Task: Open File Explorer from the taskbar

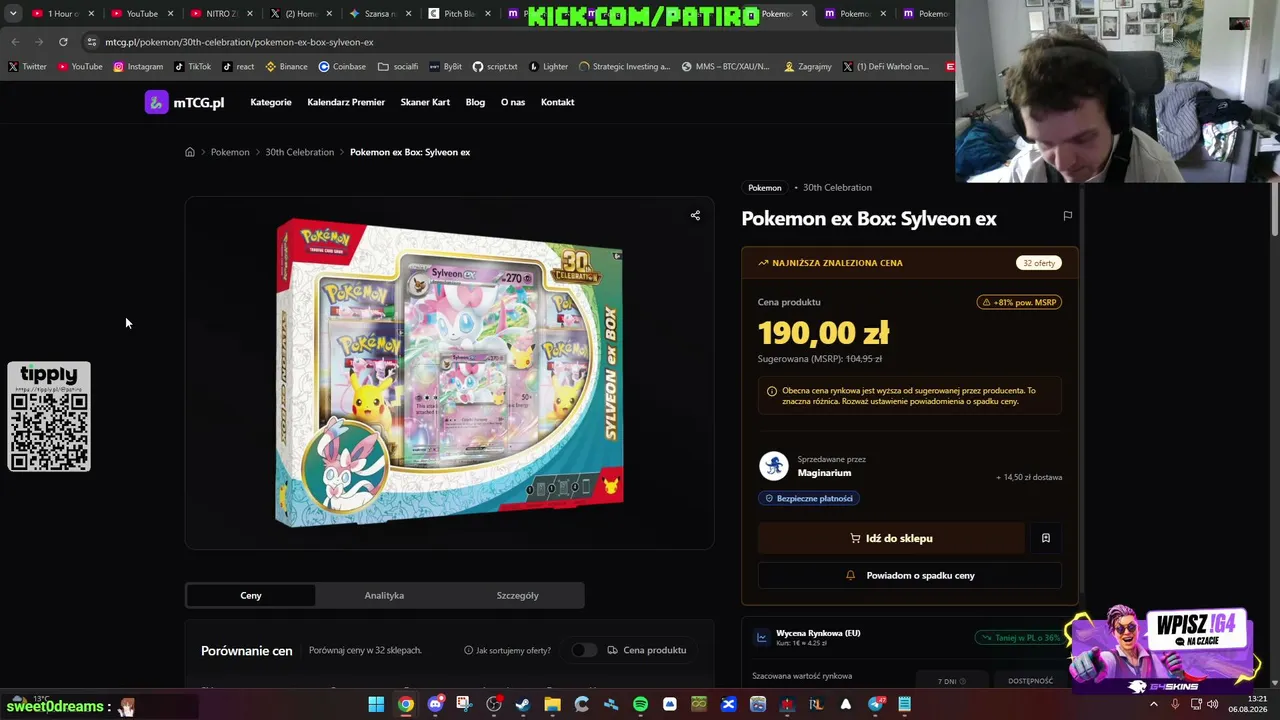Action: tap(552, 705)
